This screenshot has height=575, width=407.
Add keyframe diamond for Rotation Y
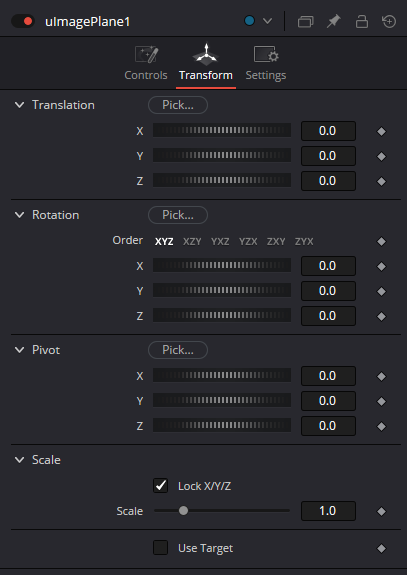tap(381, 291)
